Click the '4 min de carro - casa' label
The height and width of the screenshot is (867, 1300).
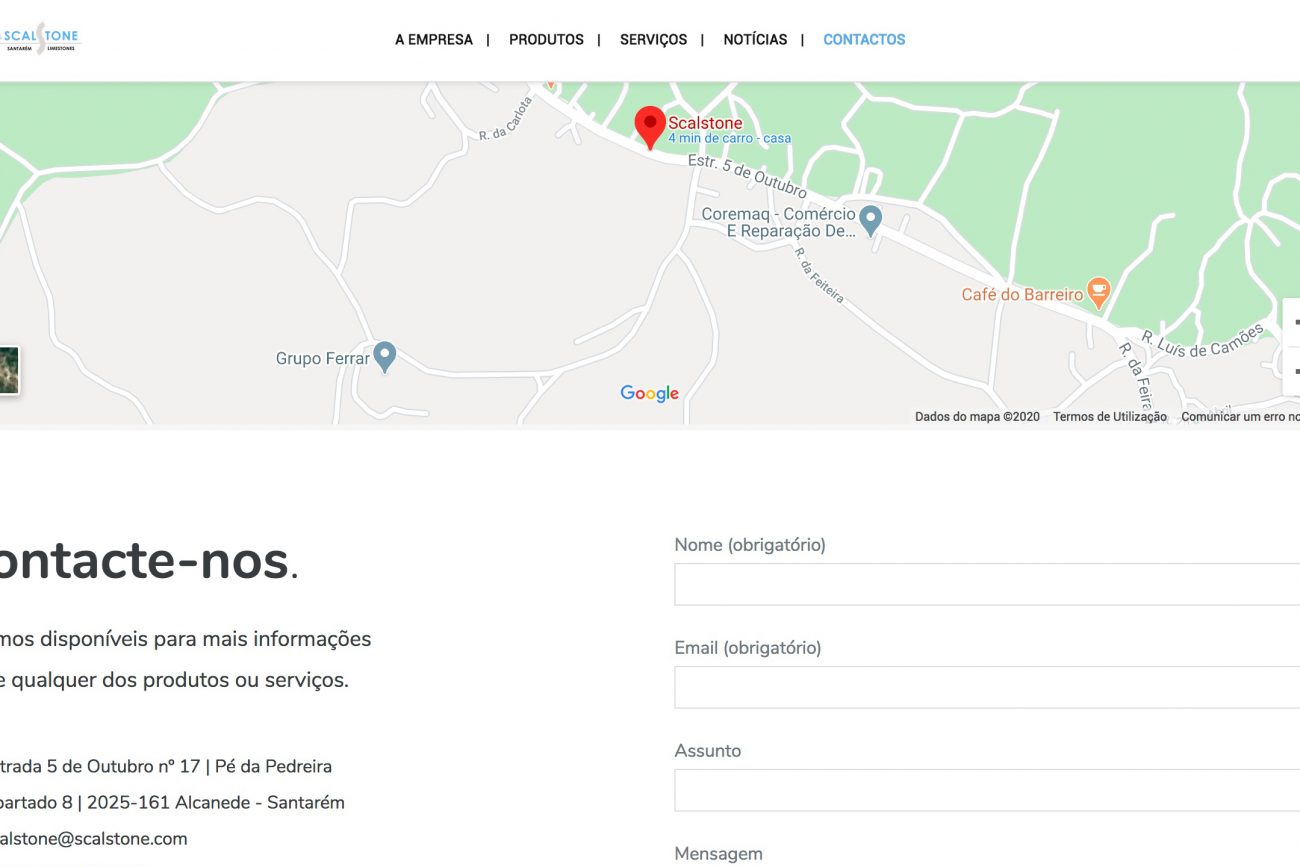729,139
